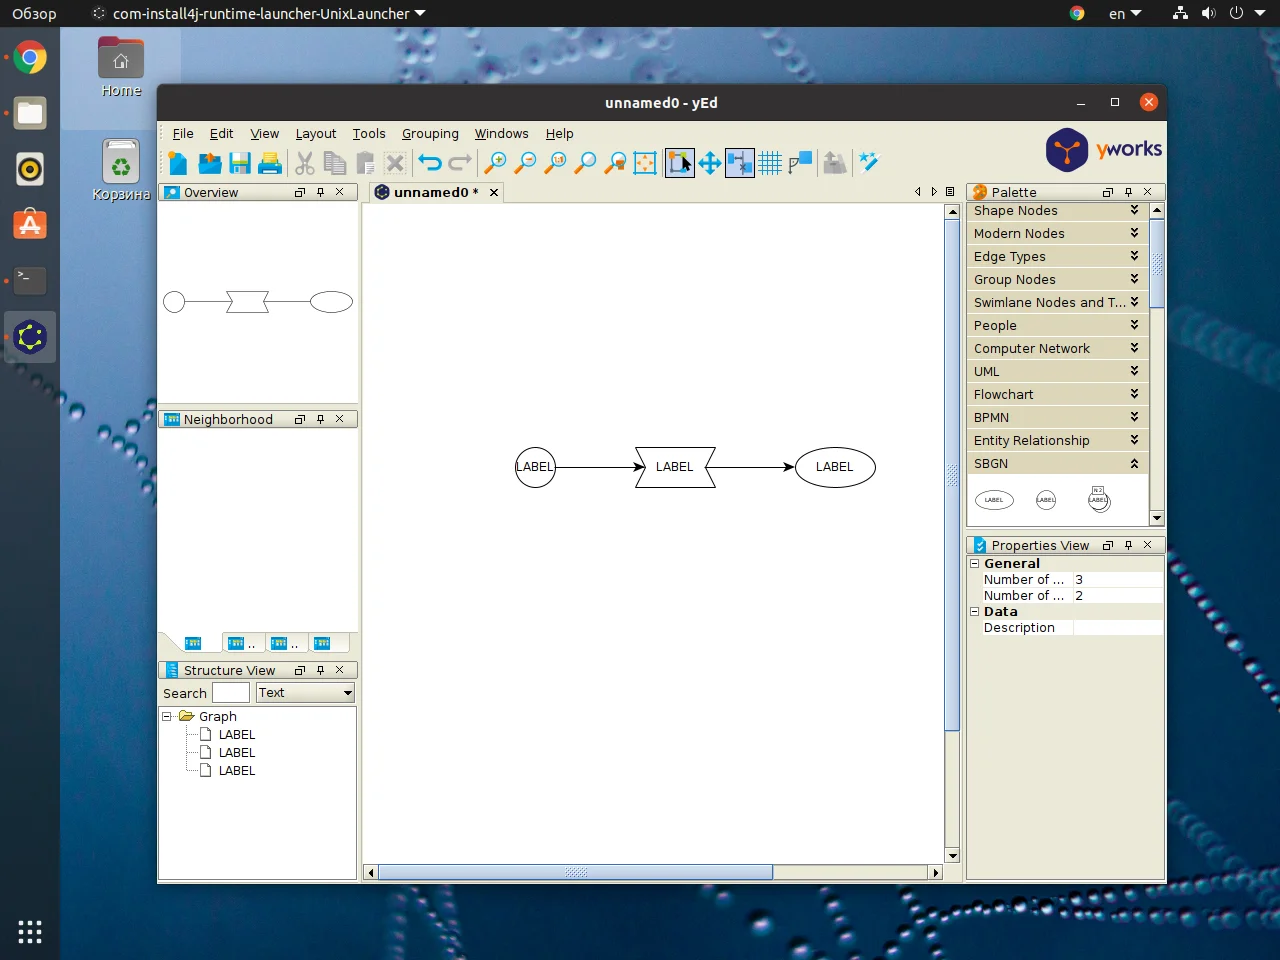Toggle the grid display icon
Screen dimensions: 1280x960
(x=770, y=162)
